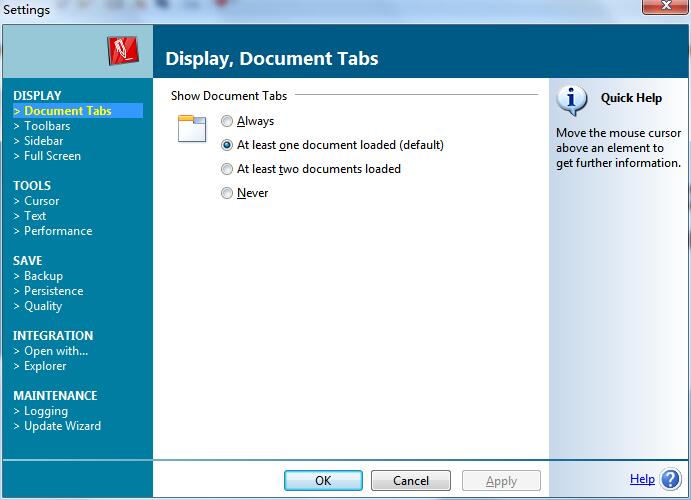Select At least two documents loaded option
This screenshot has width=691, height=500.
pyautogui.click(x=228, y=169)
